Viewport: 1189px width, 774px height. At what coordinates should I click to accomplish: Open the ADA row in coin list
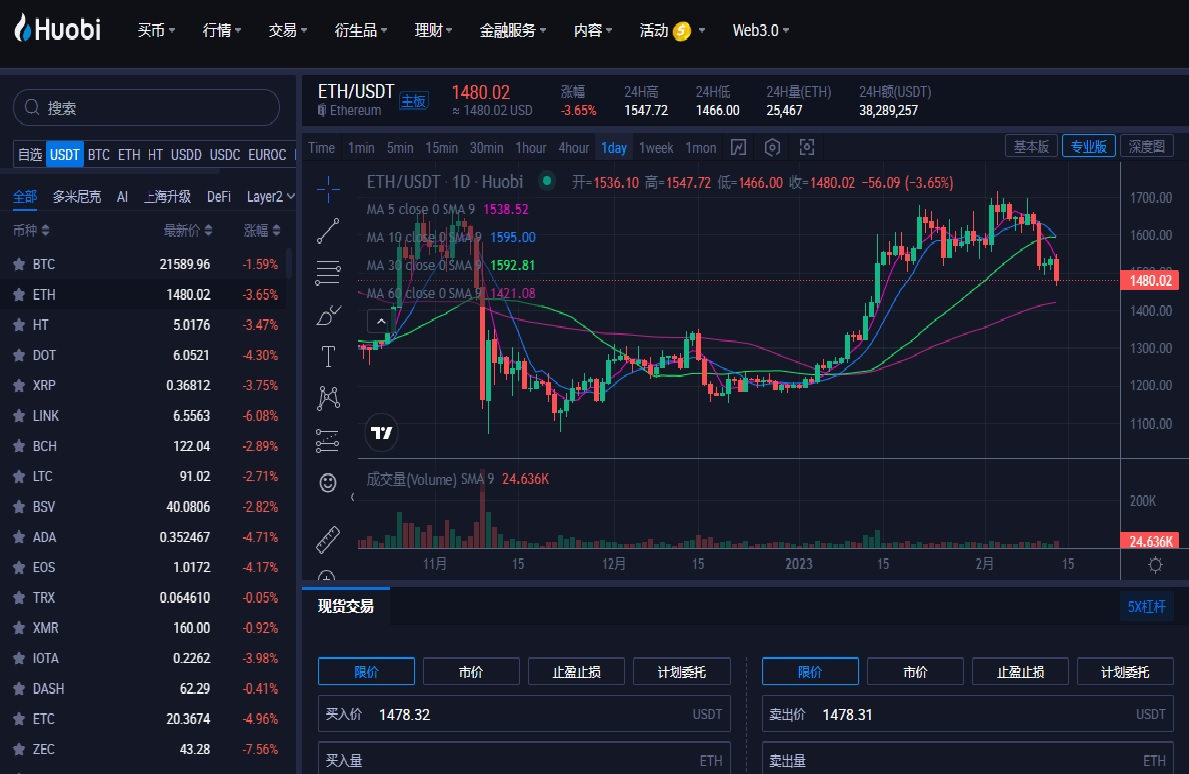(x=146, y=537)
